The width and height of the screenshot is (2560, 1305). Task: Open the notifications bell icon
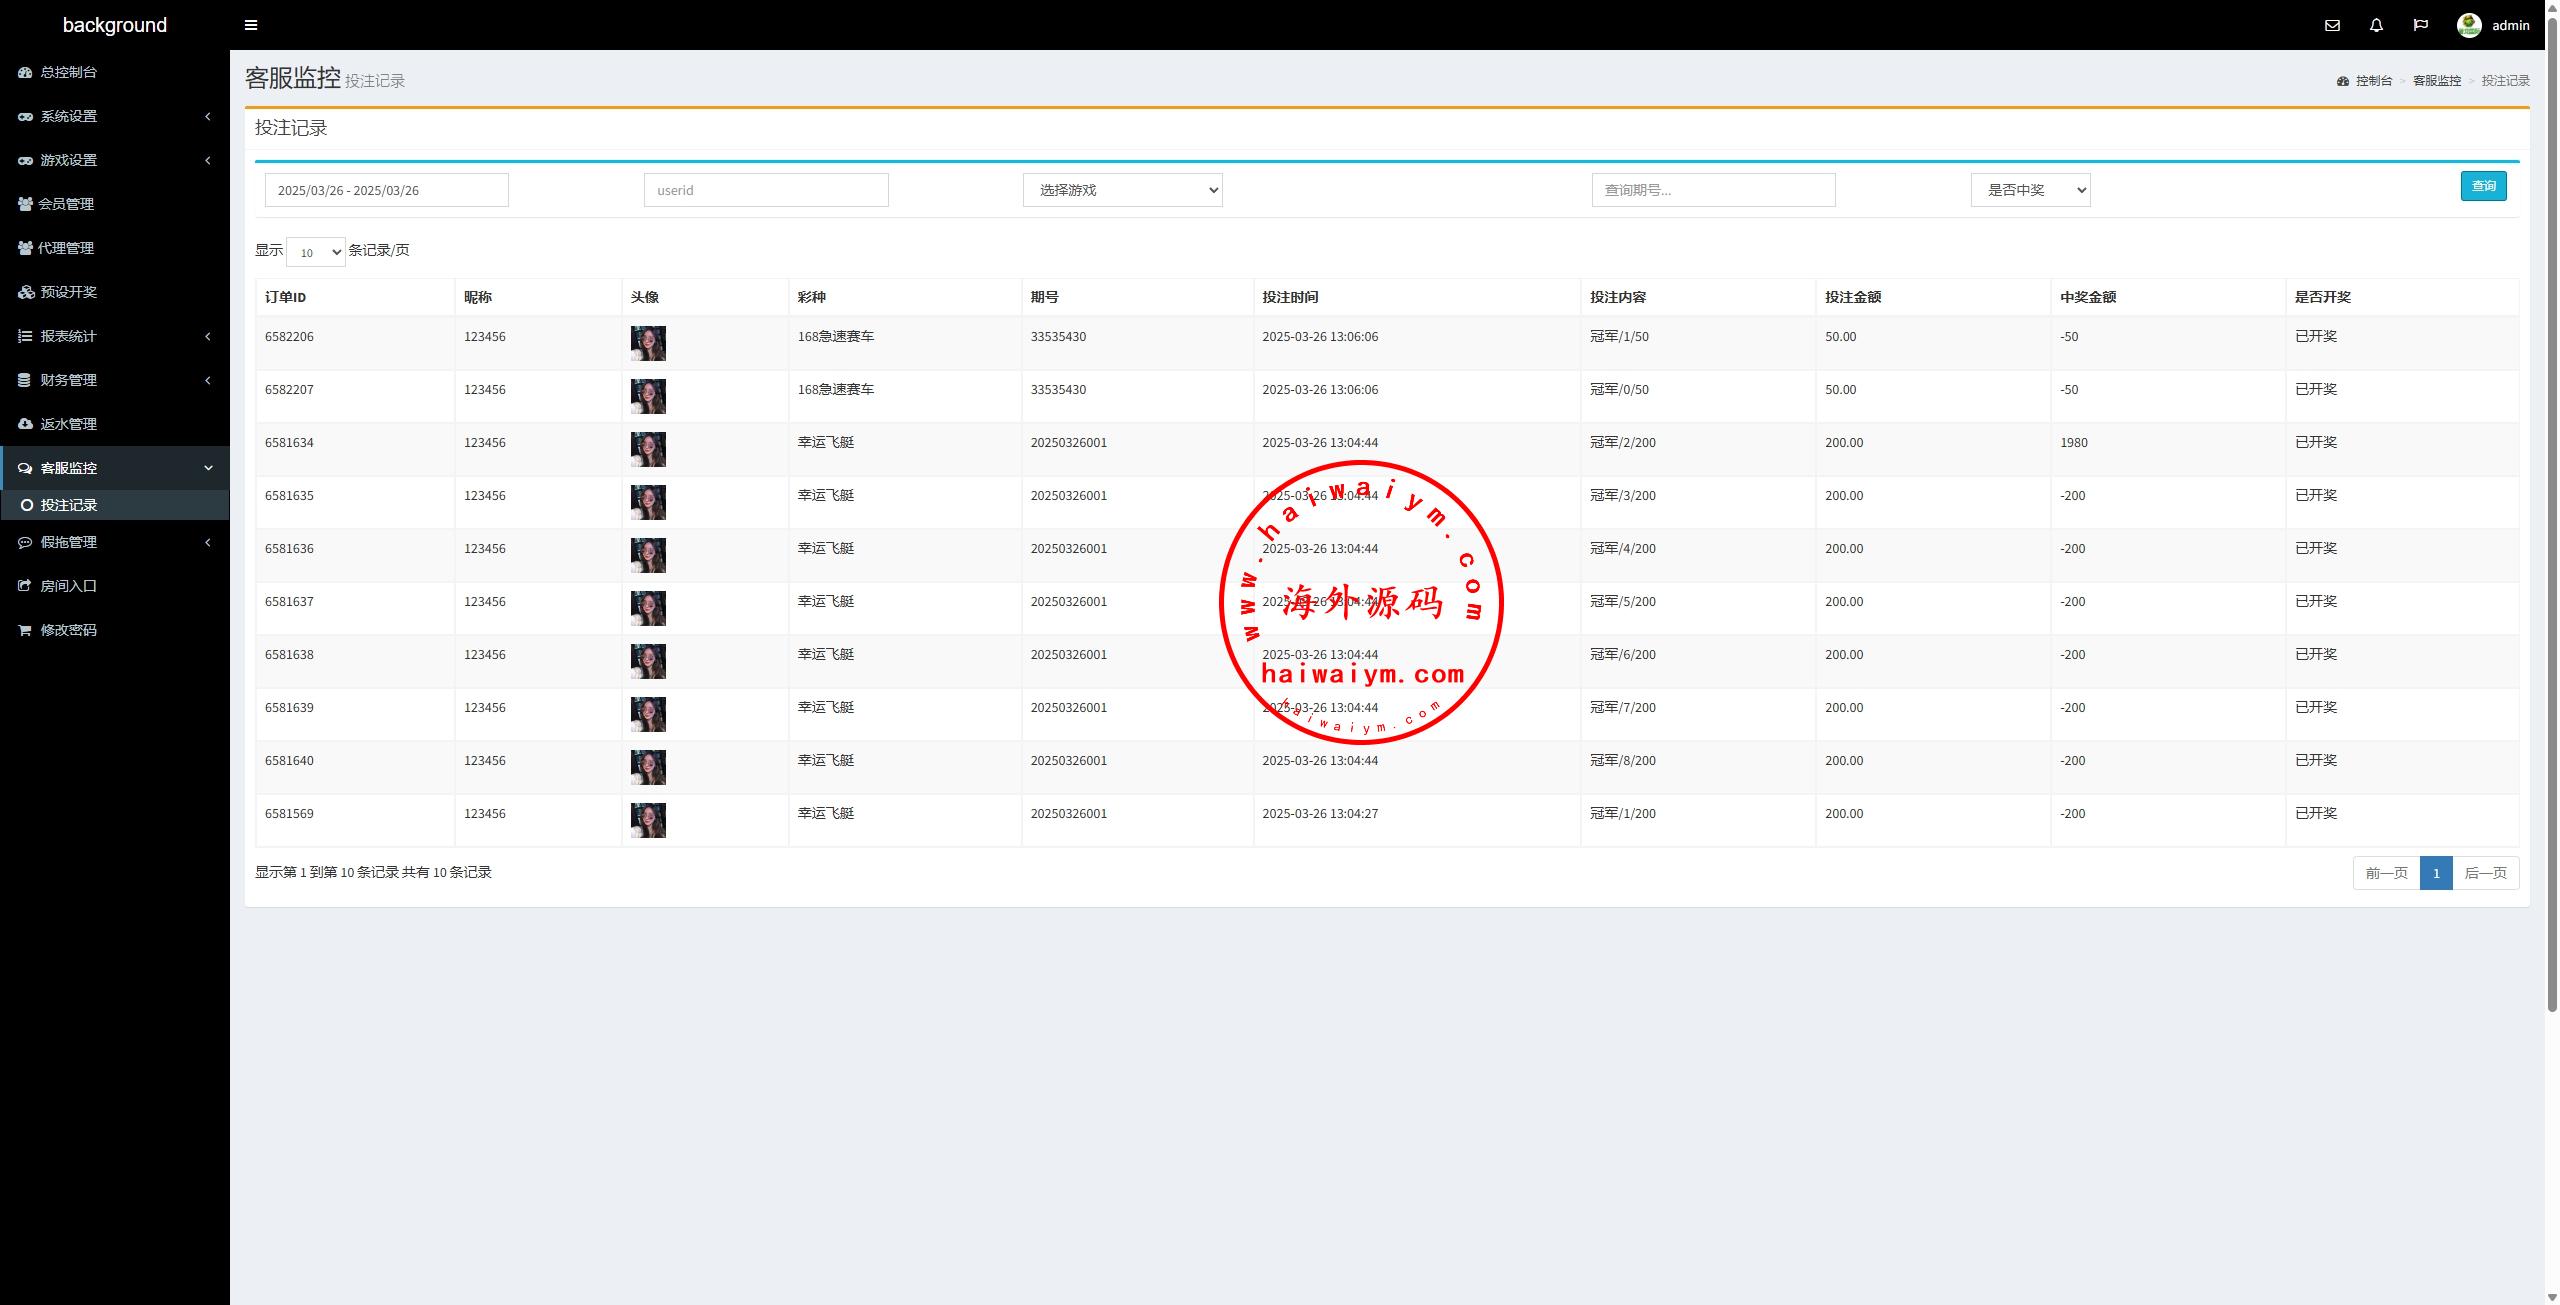(x=2376, y=25)
